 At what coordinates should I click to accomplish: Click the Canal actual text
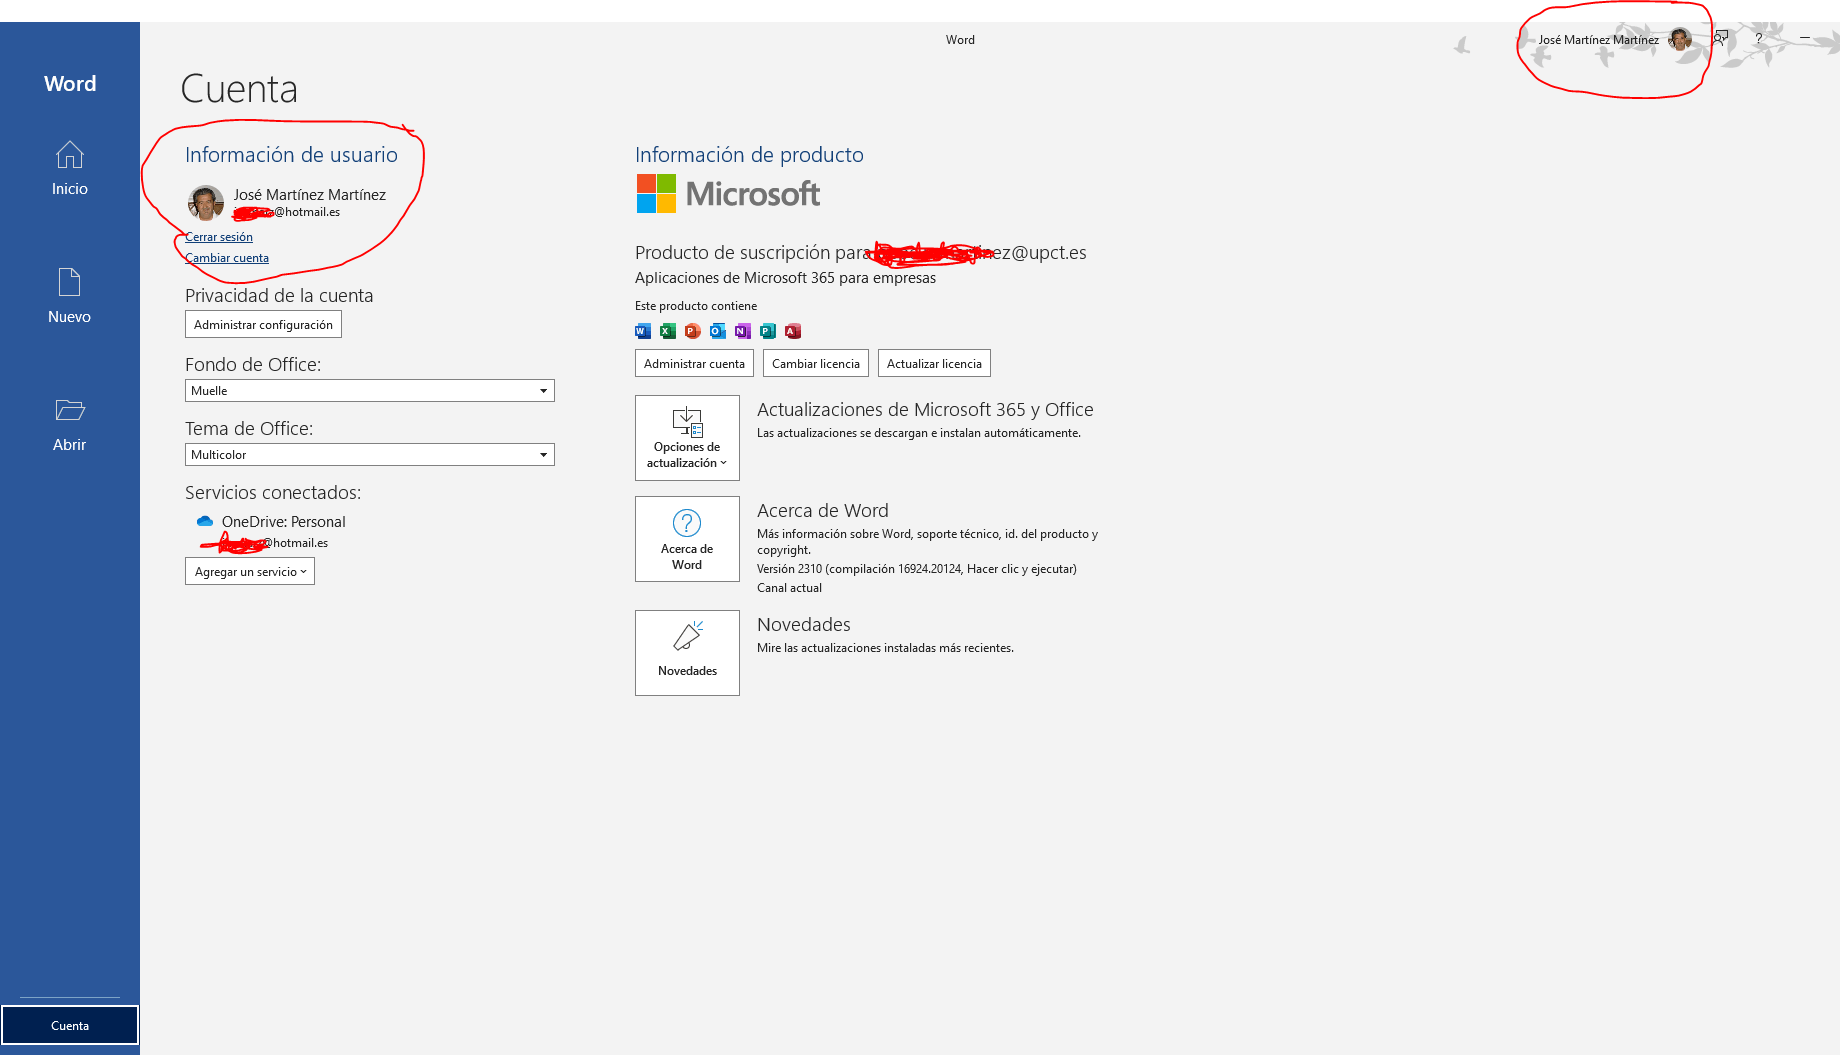click(x=789, y=588)
